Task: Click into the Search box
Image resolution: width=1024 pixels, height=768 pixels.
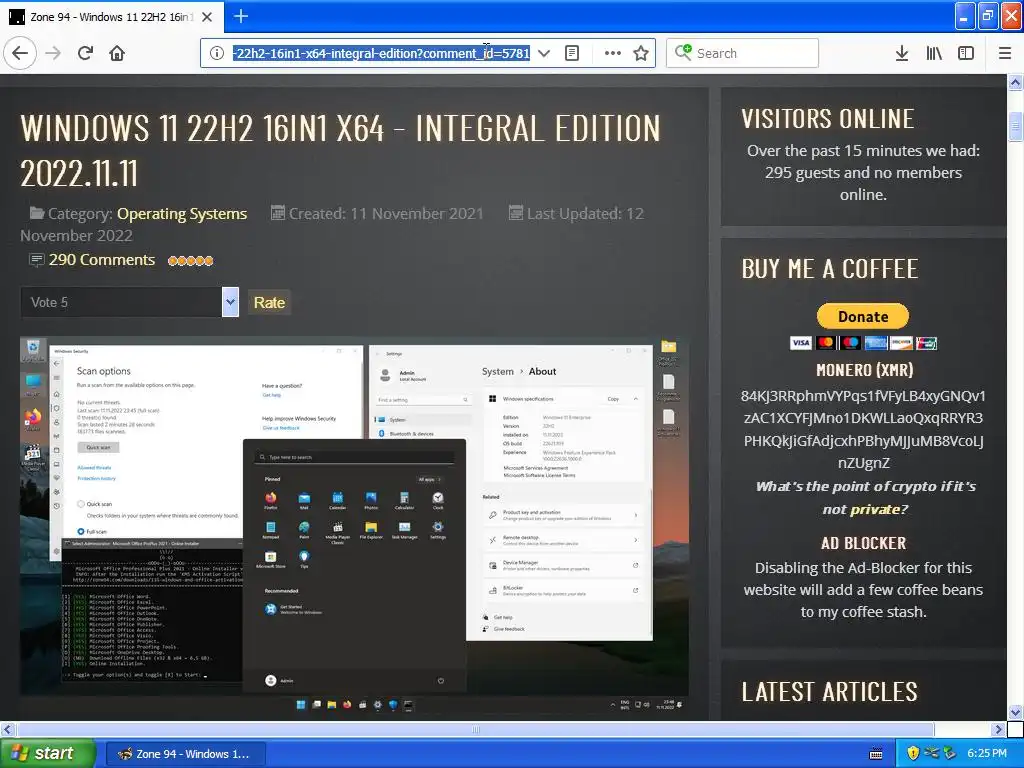Action: click(742, 53)
